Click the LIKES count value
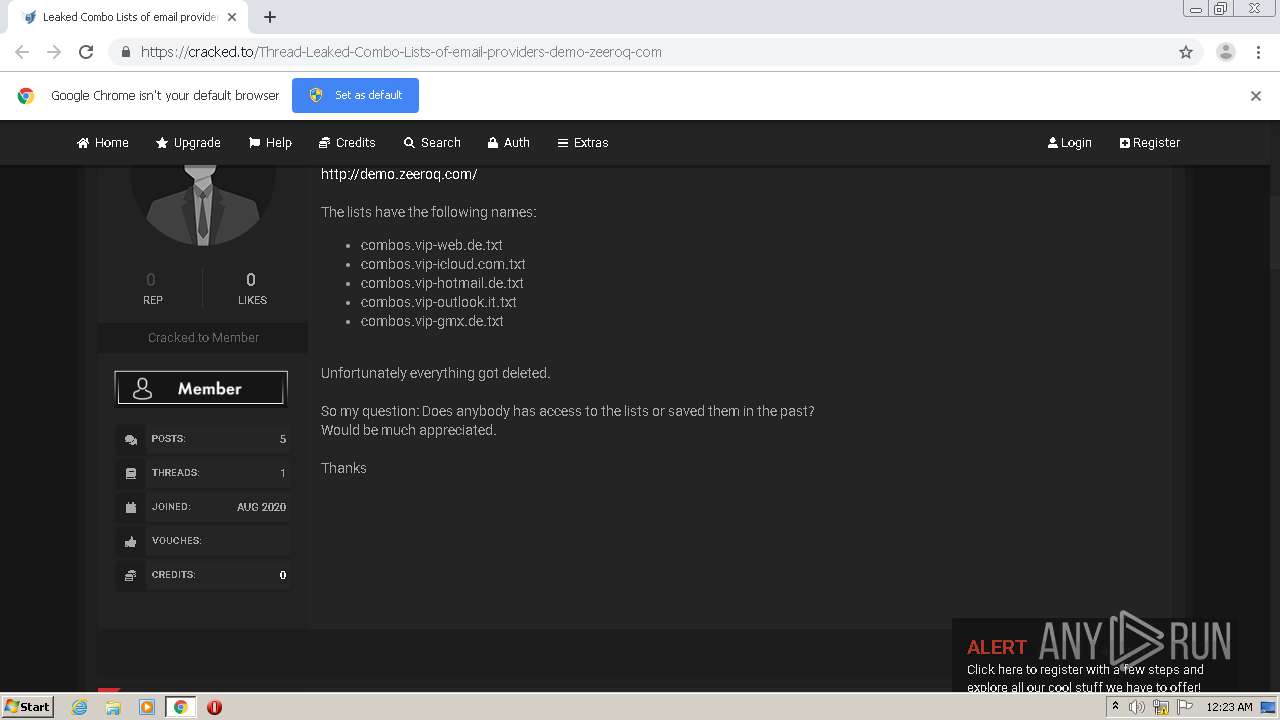Image resolution: width=1280 pixels, height=720 pixels. (x=251, y=280)
